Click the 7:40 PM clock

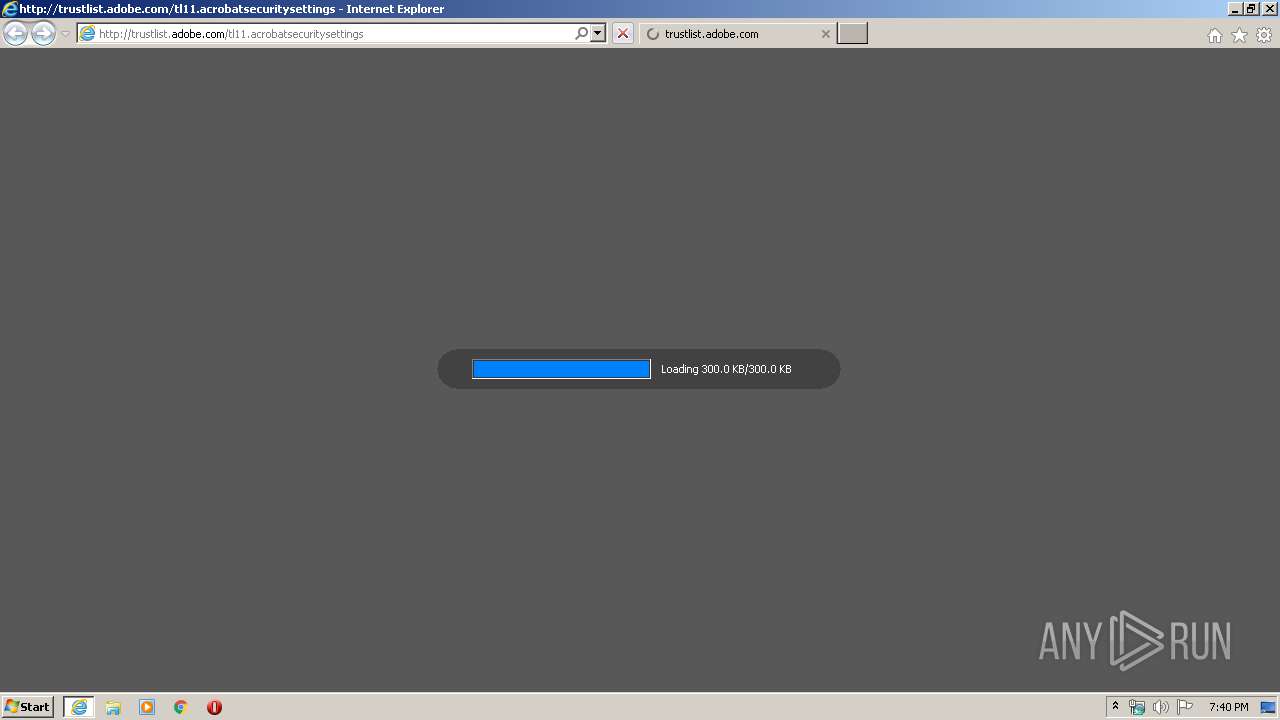tap(1228, 707)
